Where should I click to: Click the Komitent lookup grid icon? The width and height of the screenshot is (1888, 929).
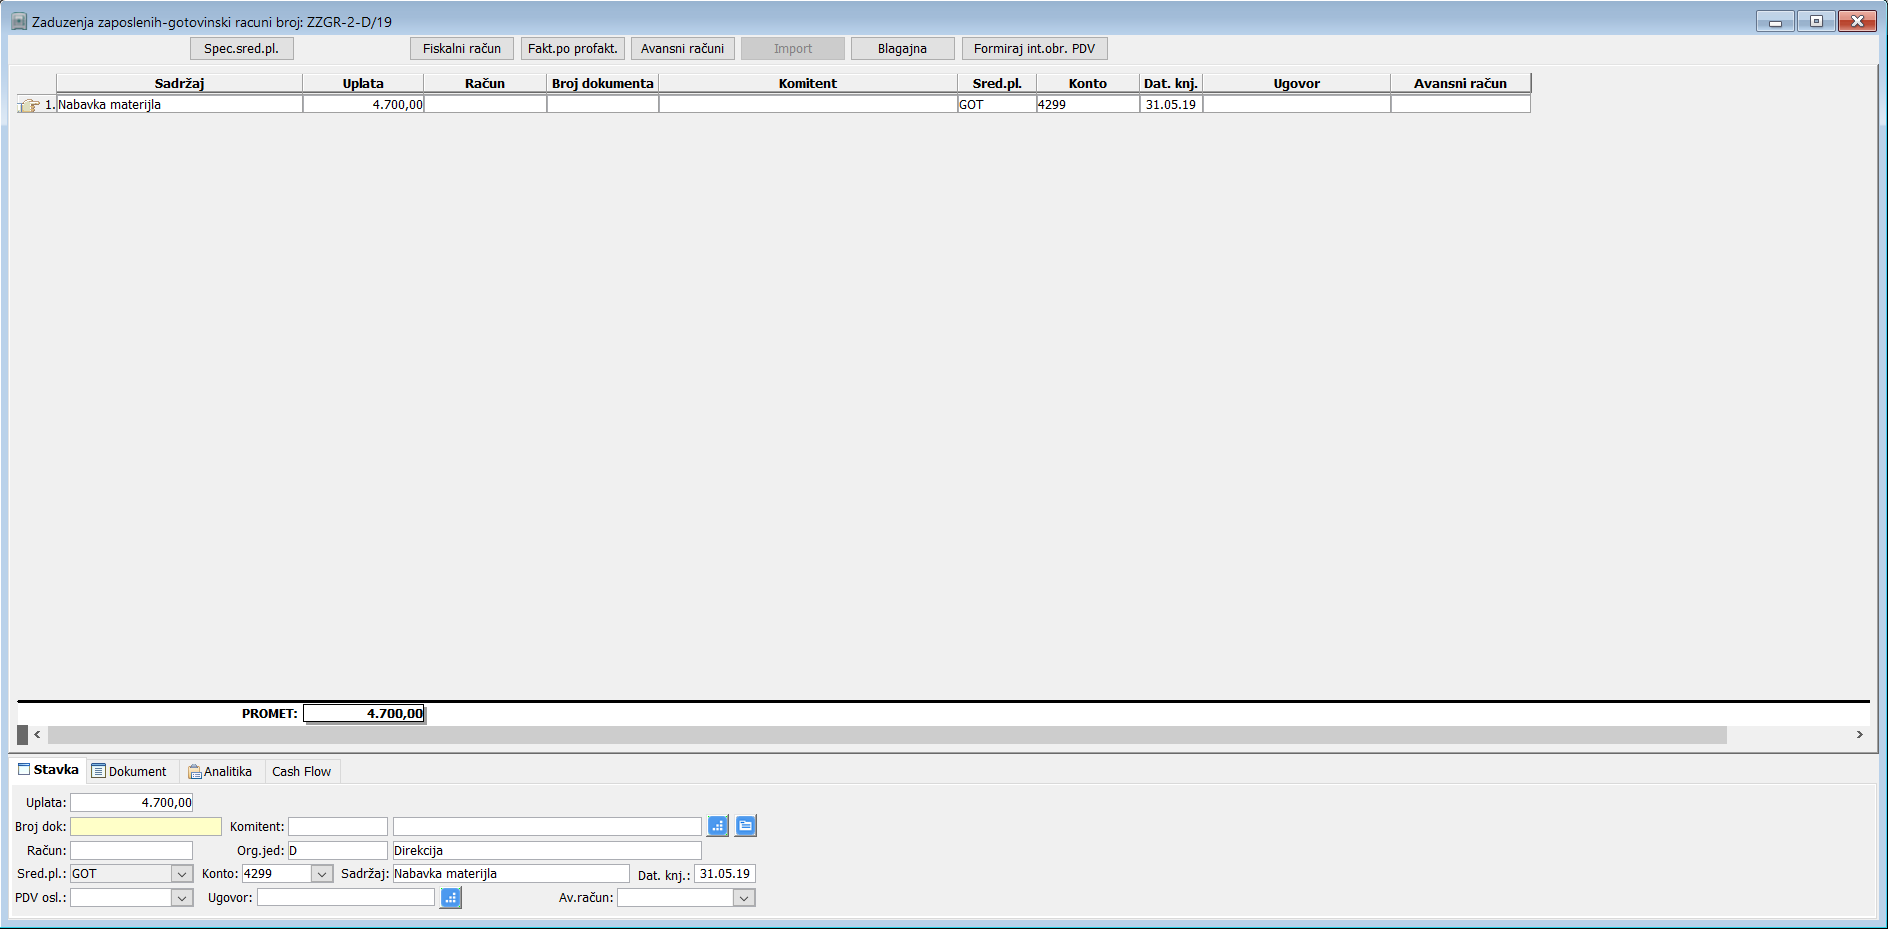pos(718,826)
